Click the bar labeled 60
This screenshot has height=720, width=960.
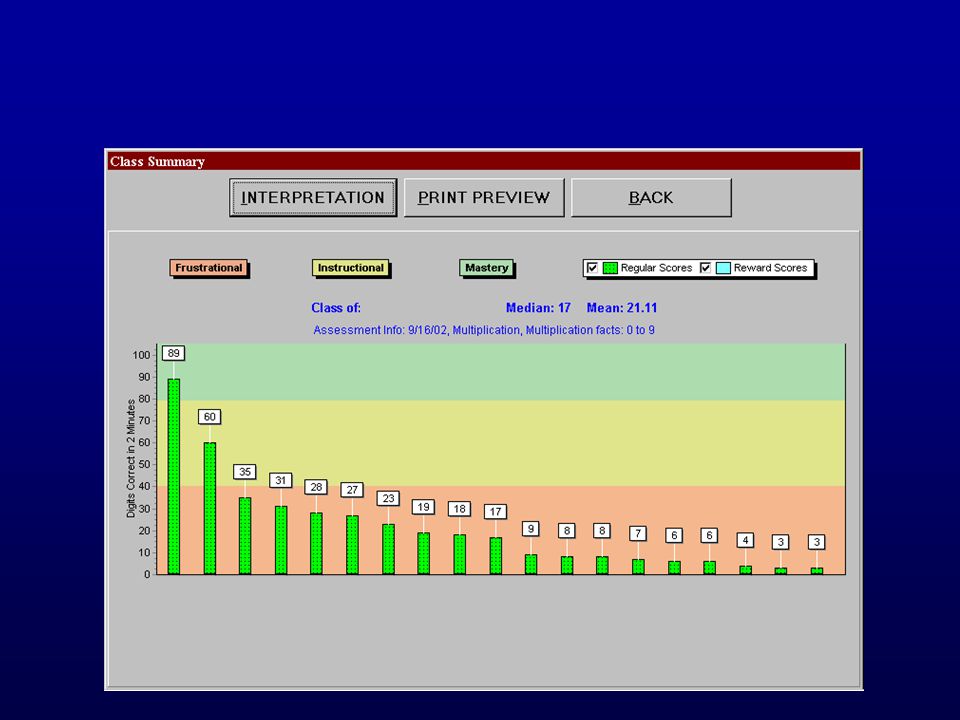(209, 508)
